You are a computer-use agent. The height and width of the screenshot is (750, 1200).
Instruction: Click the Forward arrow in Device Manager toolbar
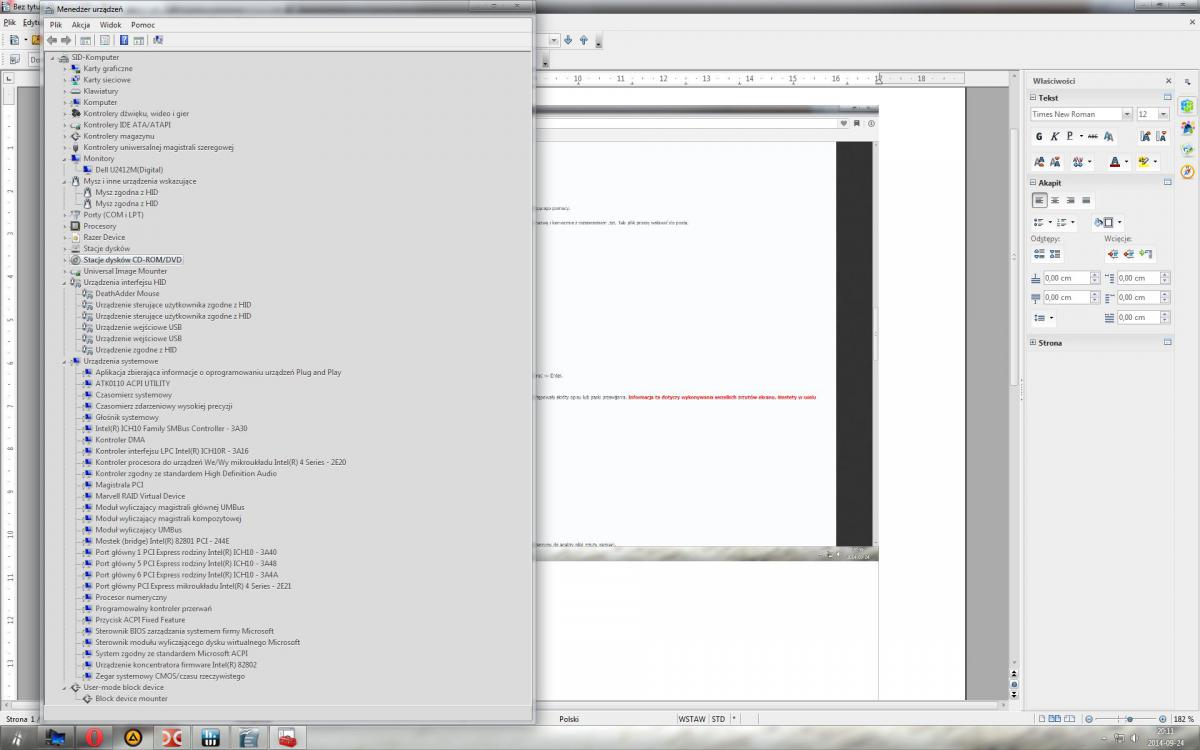click(x=66, y=40)
